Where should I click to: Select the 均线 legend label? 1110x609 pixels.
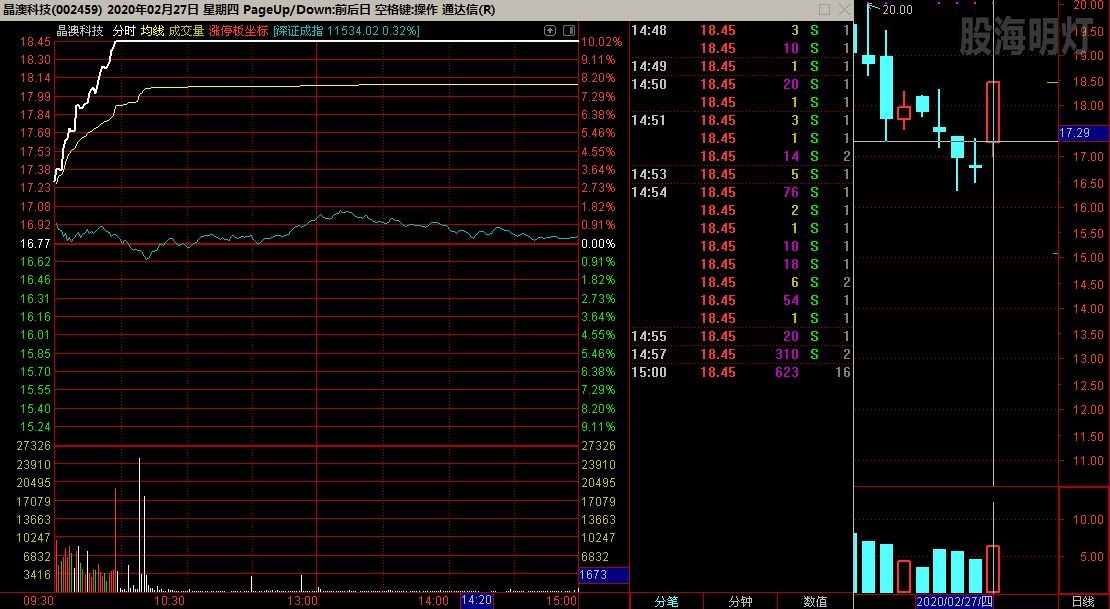[152, 30]
